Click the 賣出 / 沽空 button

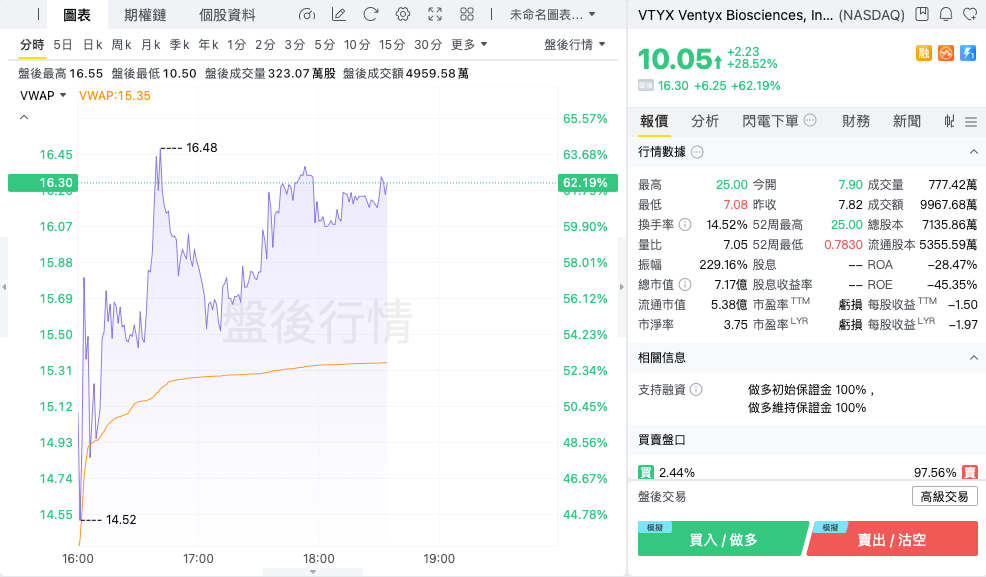point(892,539)
